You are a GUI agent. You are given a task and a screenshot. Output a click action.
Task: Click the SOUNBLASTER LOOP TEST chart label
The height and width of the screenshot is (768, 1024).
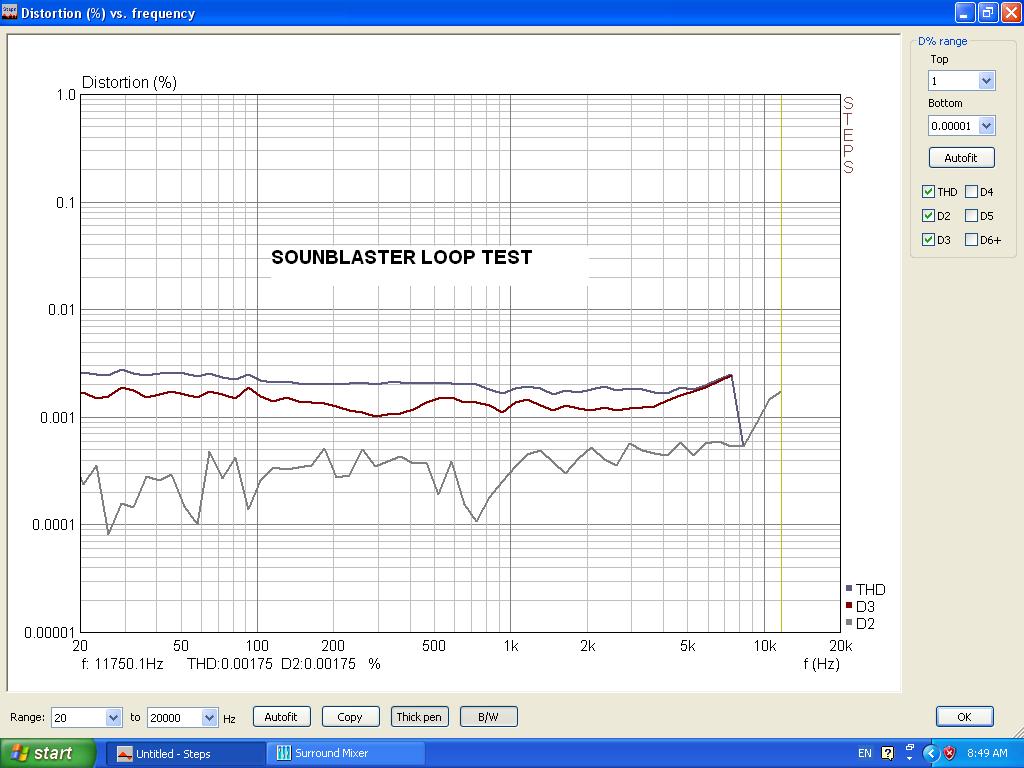tap(402, 257)
